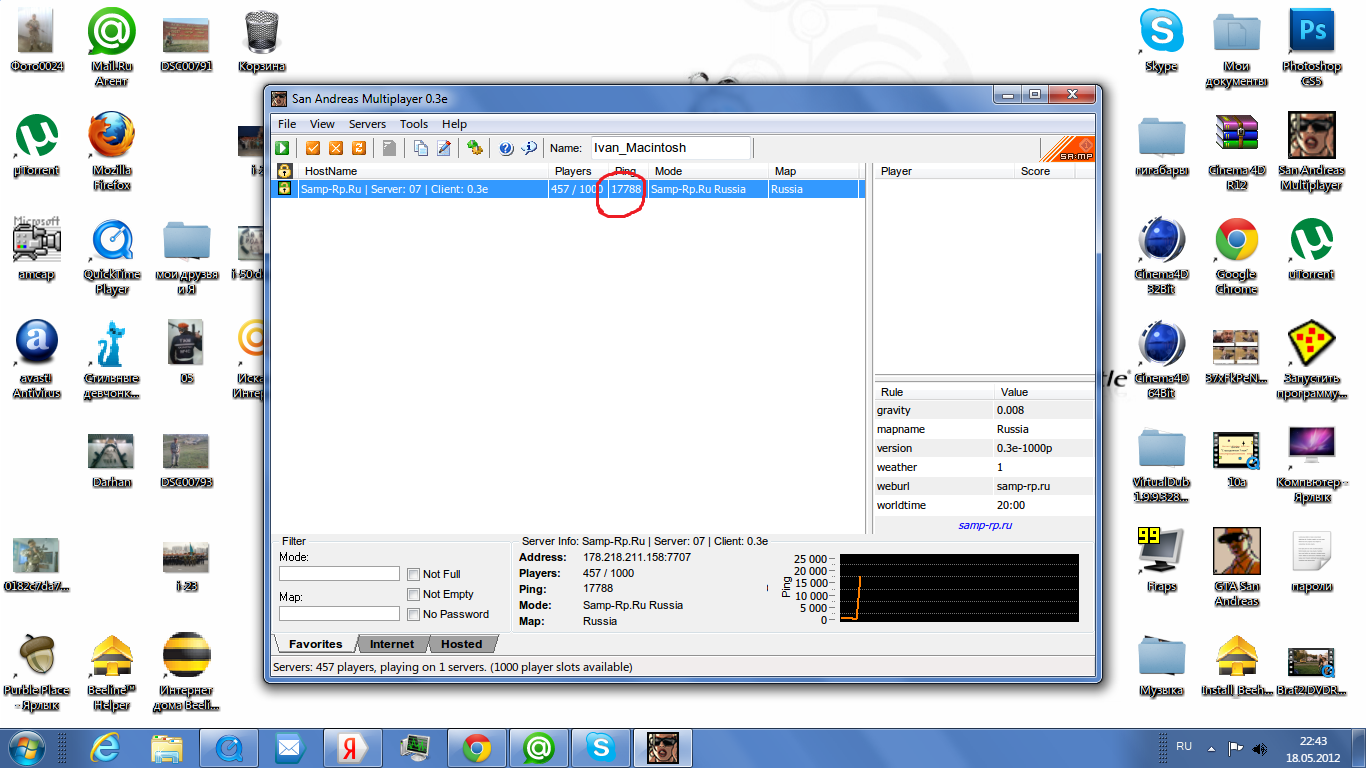Open the samp-rp.ru link under rules

click(x=985, y=525)
